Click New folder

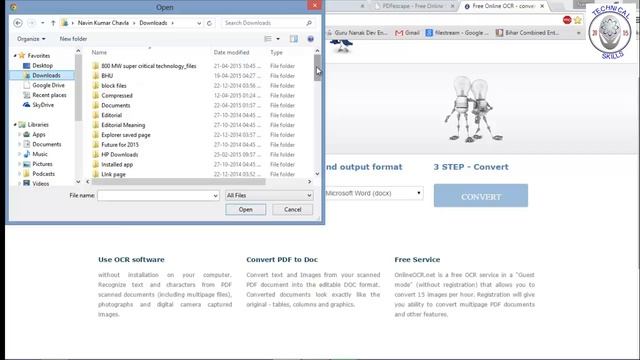click(73, 39)
